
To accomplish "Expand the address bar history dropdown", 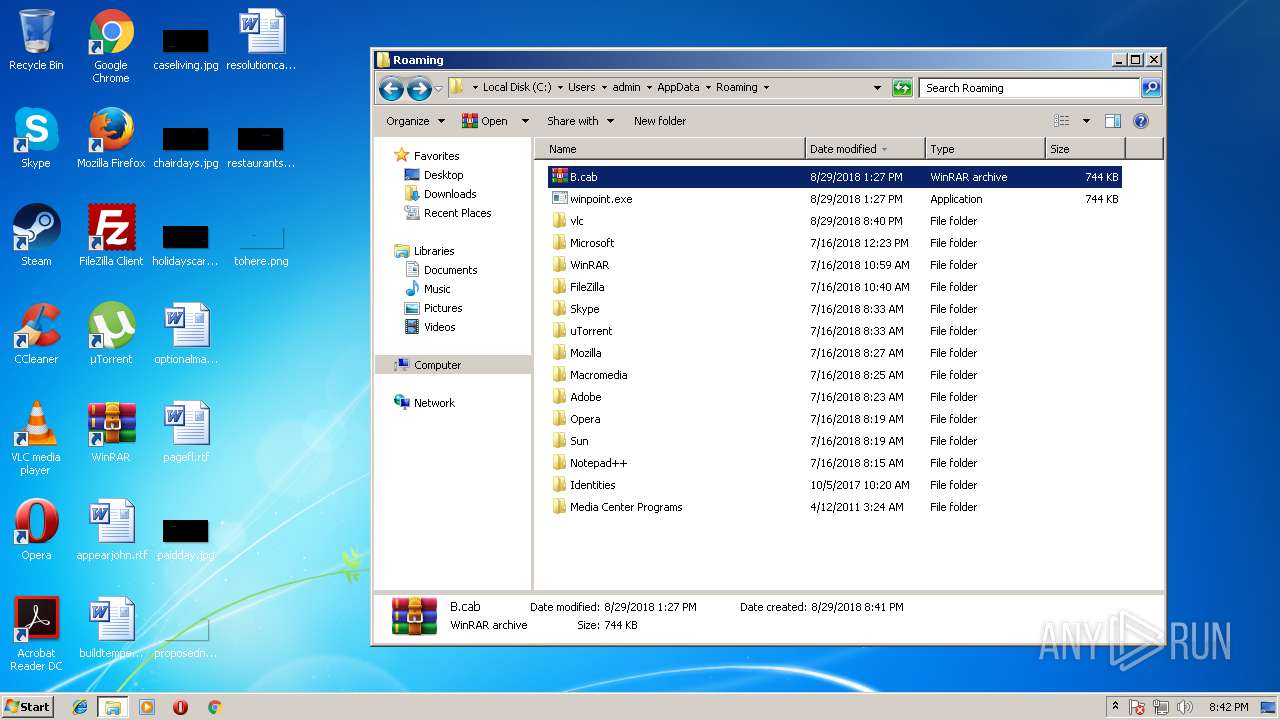I will pos(877,88).
